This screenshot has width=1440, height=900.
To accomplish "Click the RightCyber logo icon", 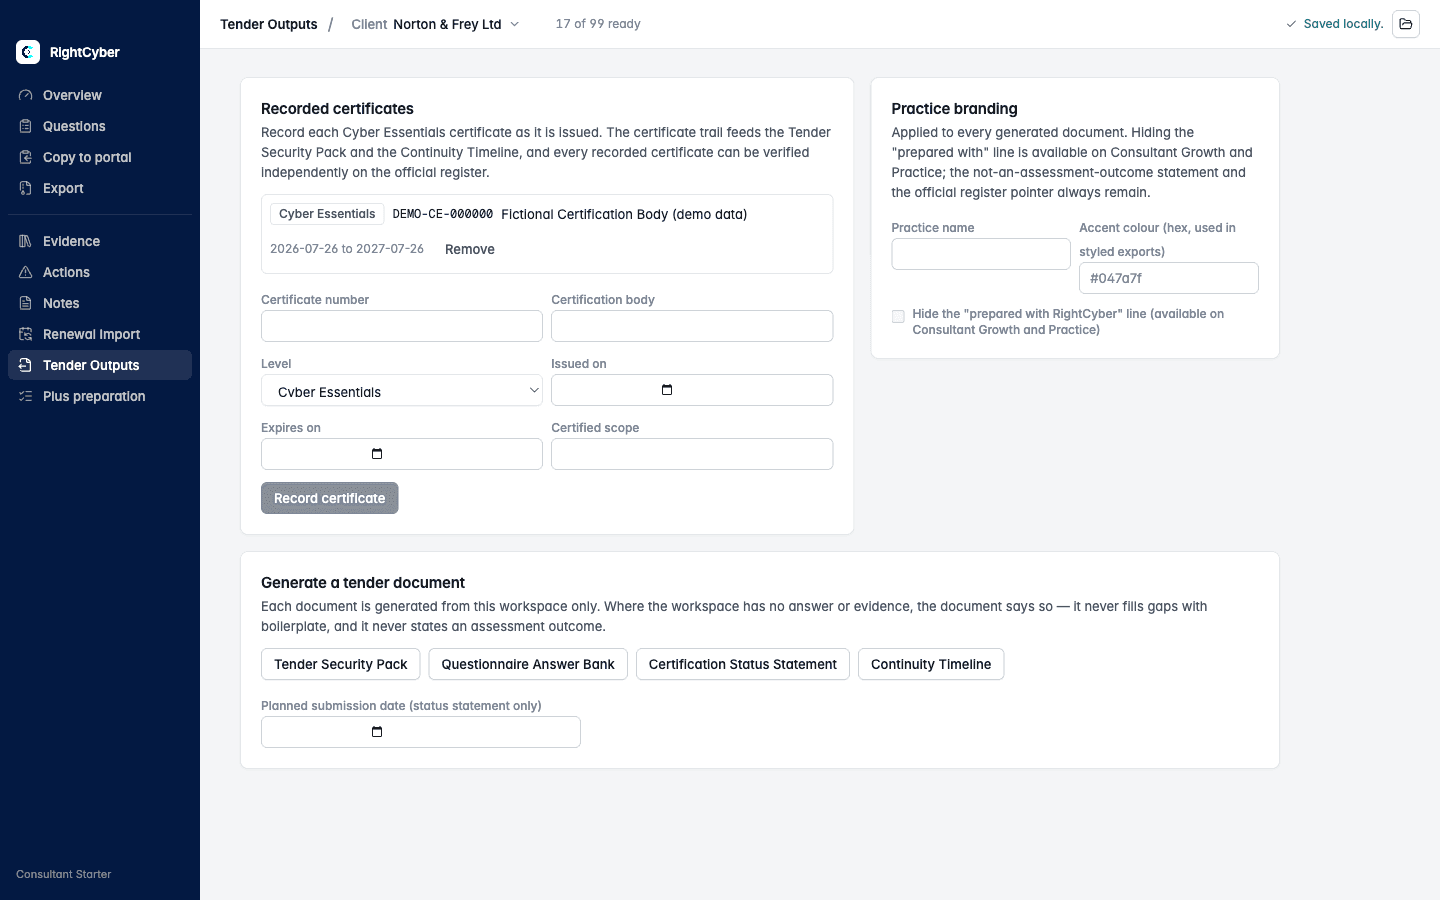I will click(x=28, y=52).
